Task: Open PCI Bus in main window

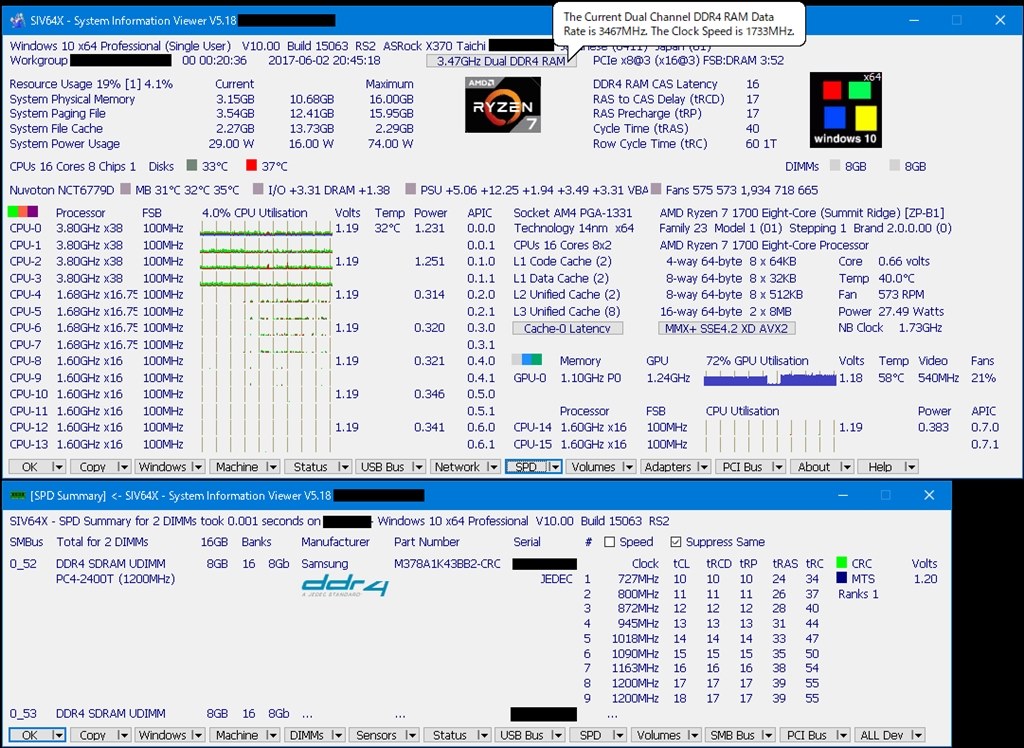Action: (743, 466)
